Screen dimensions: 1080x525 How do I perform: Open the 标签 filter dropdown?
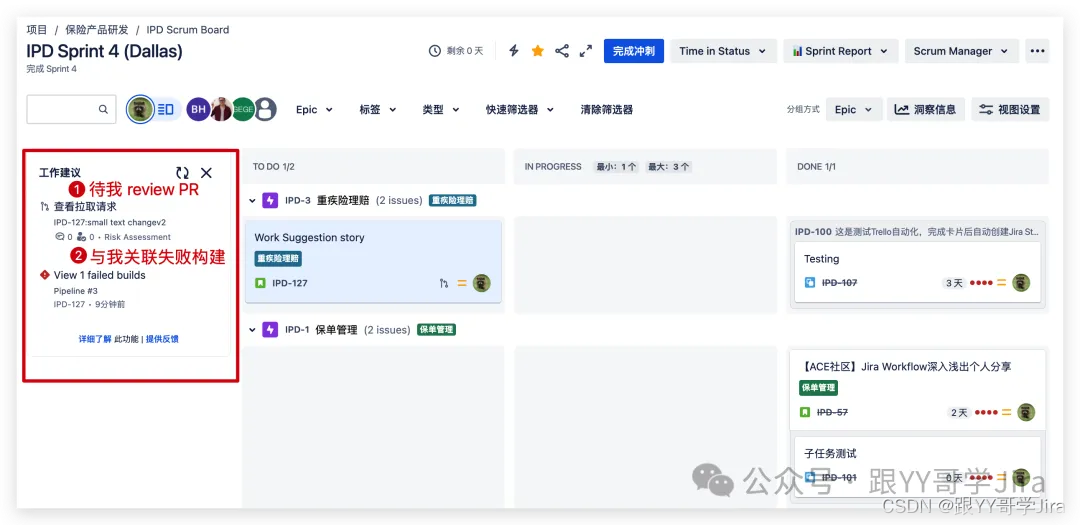tap(377, 109)
